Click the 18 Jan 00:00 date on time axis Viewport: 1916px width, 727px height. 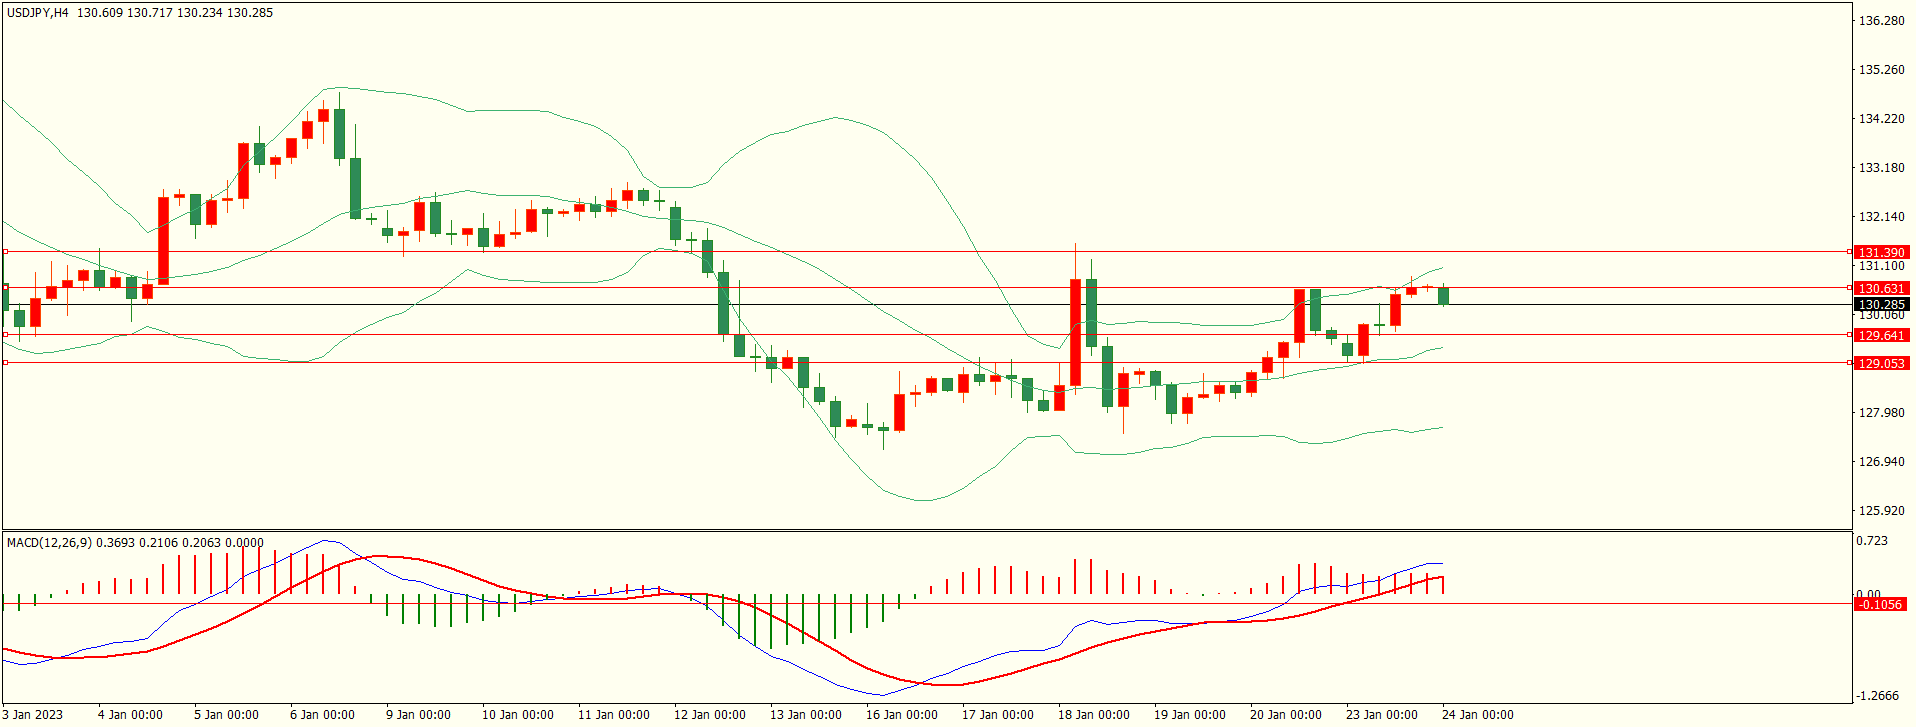[x=1093, y=715]
